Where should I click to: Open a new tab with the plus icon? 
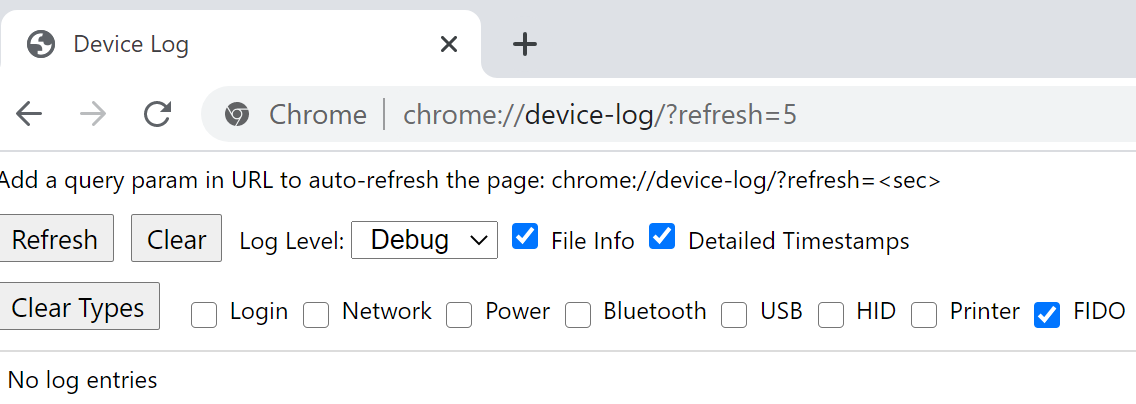coord(525,45)
